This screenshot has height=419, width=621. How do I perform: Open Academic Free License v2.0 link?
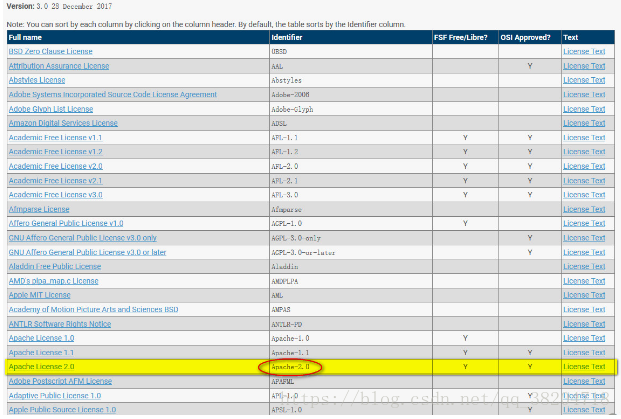pos(55,166)
